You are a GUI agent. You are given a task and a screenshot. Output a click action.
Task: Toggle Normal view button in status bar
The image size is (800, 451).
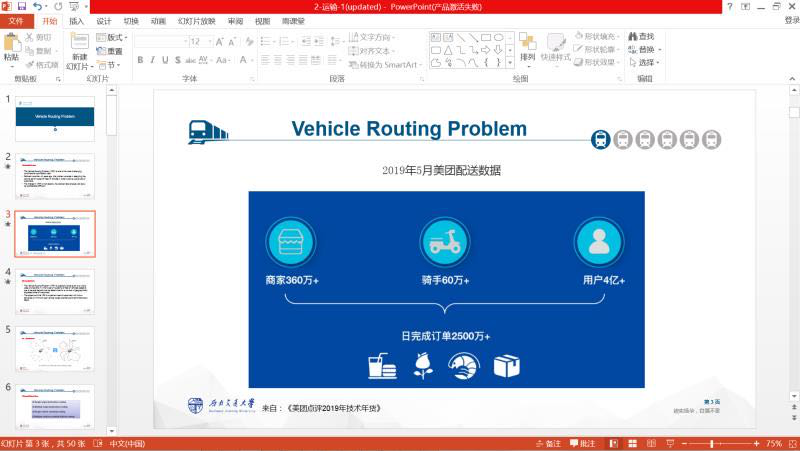(x=614, y=443)
